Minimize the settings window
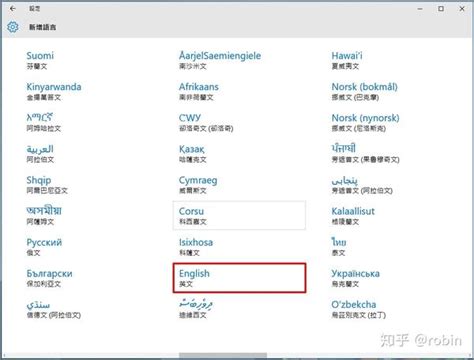The width and height of the screenshot is (474, 360). (420, 9)
